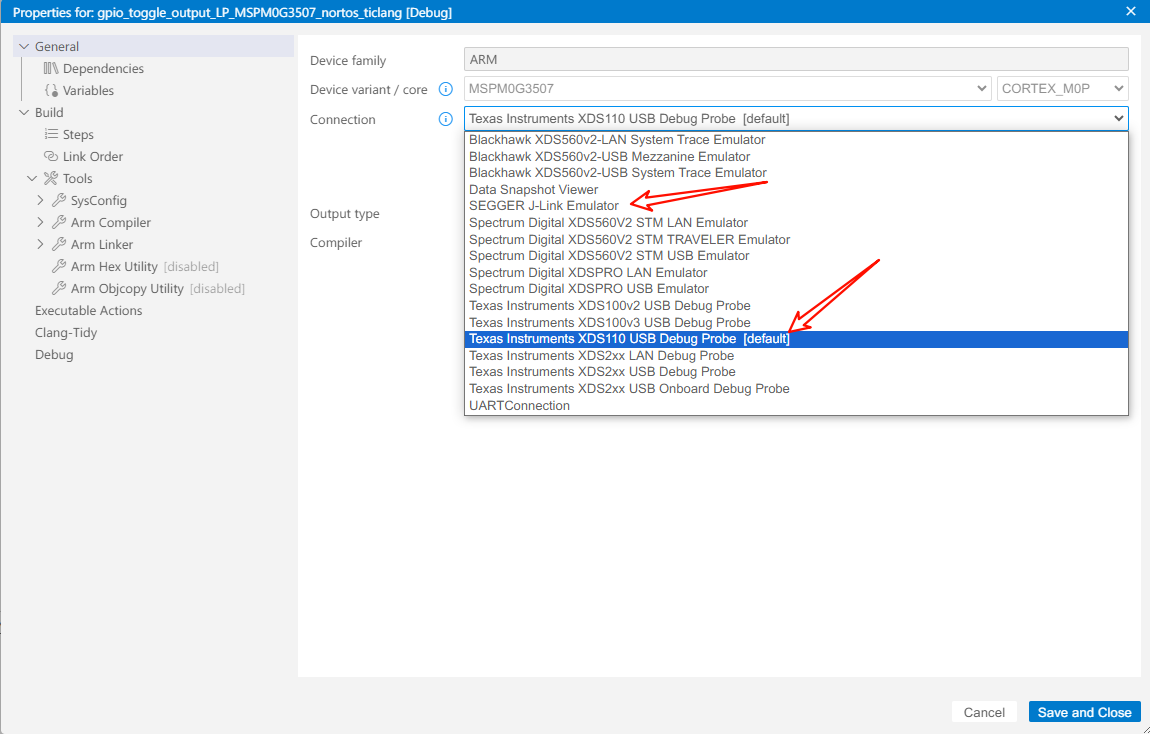Screen dimensions: 1150x734
Task: Select Spectrum Digital XDS560V2 STM USB Emulator
Action: pos(796,255)
